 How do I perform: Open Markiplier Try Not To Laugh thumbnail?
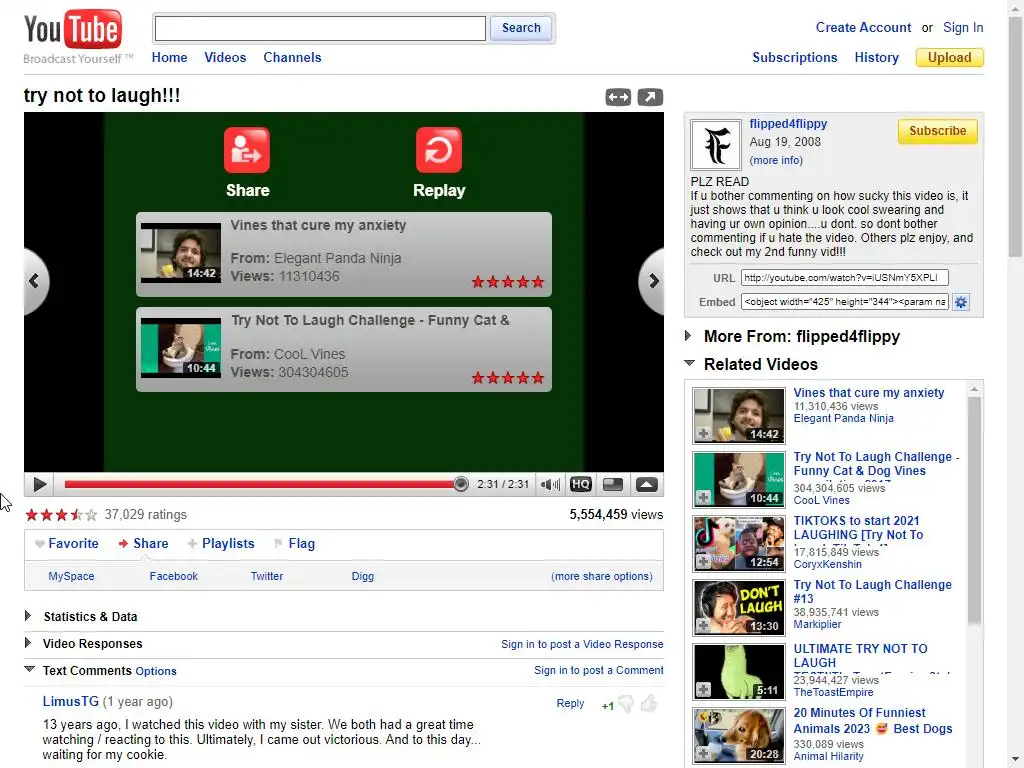coord(739,608)
